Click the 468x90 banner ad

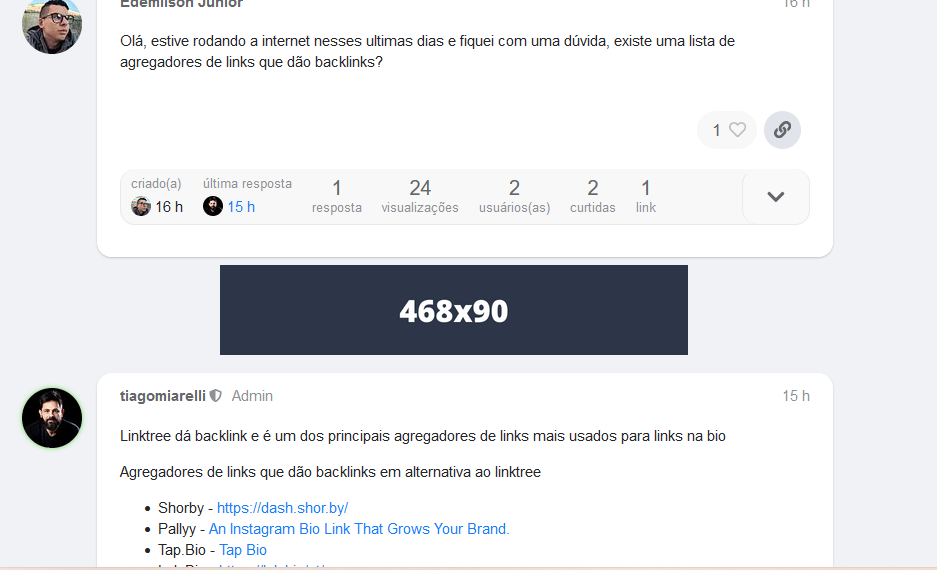pos(454,310)
